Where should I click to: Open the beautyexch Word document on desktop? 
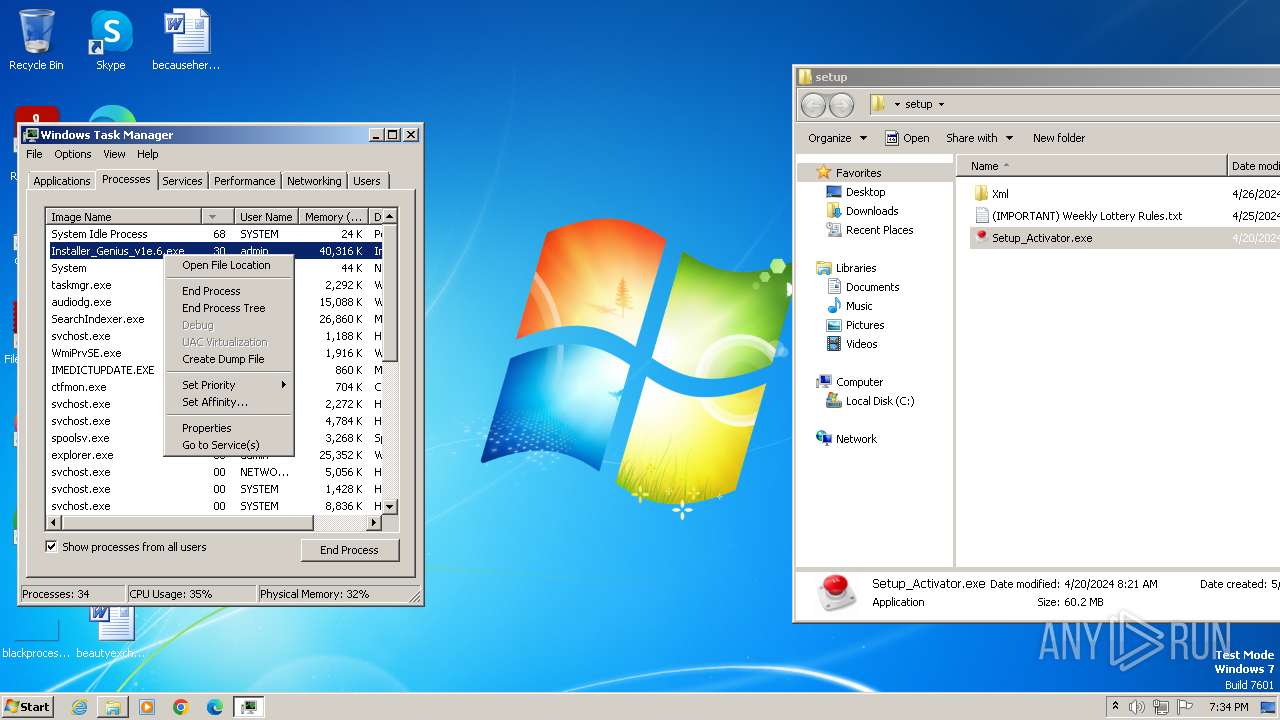point(110,632)
